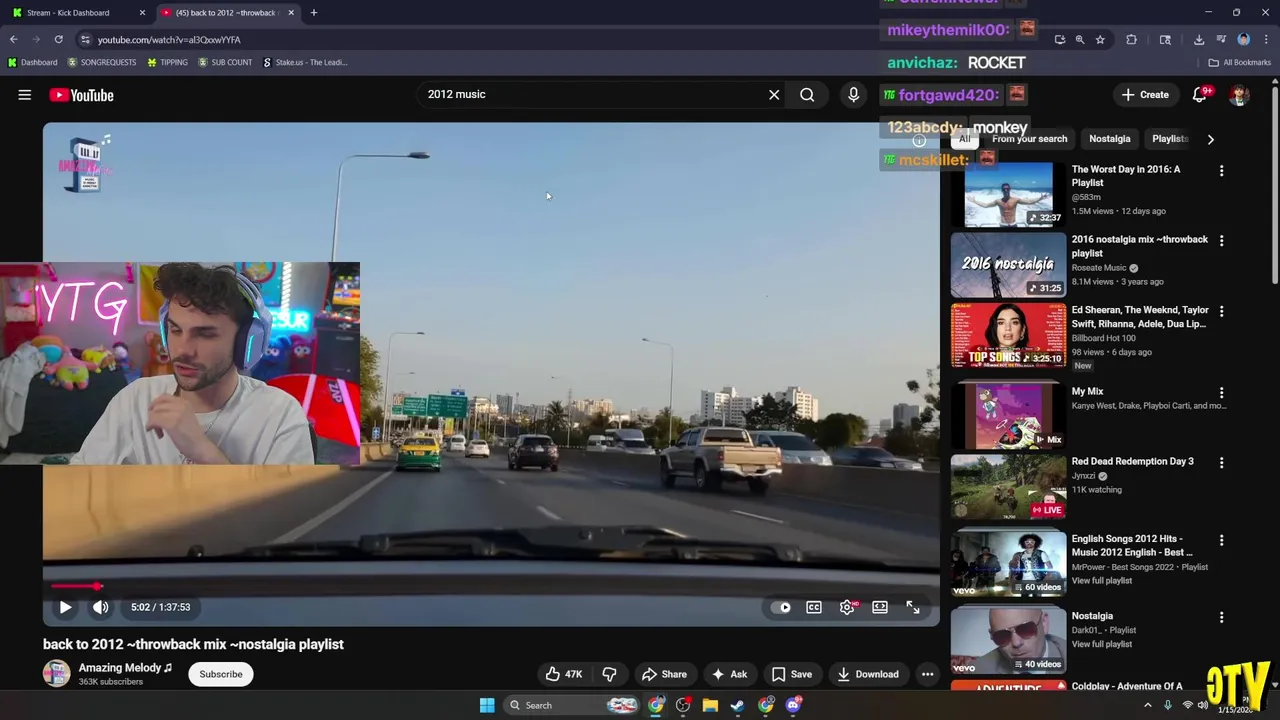The height and width of the screenshot is (720, 1280).
Task: Open the YouTube hamburger guide menu
Action: [x=25, y=95]
